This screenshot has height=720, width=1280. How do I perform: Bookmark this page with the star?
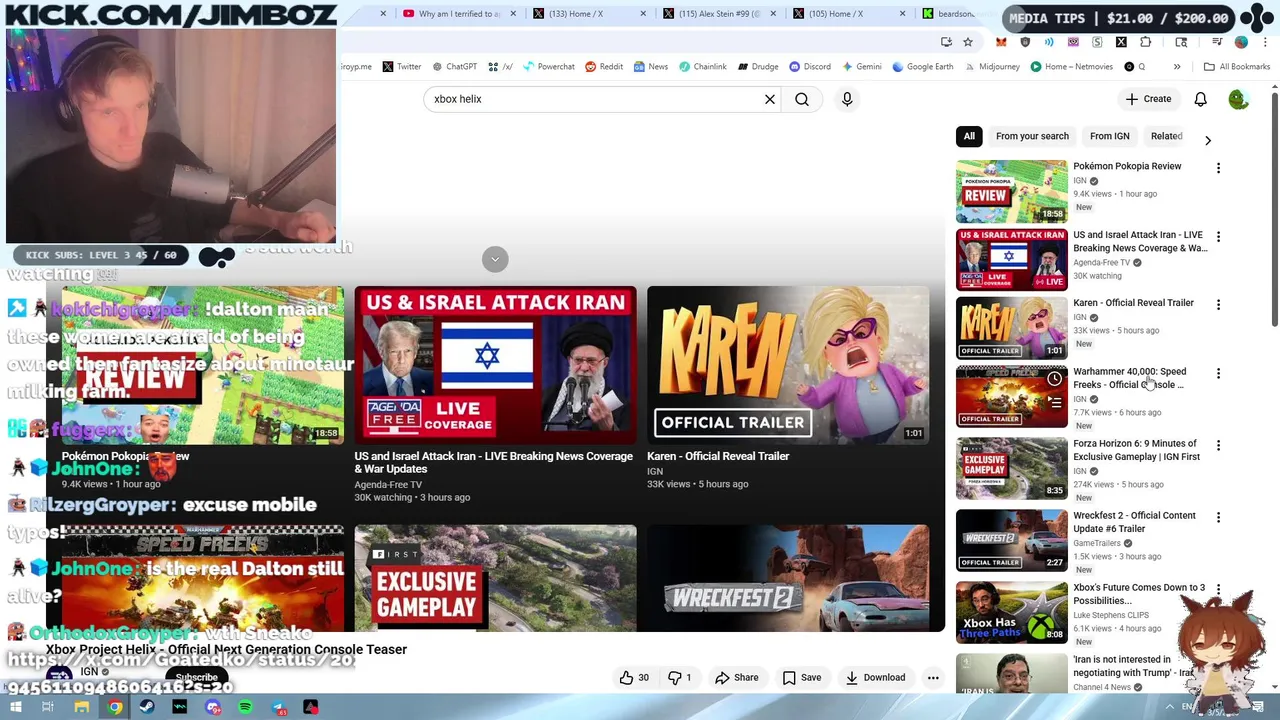(x=968, y=42)
